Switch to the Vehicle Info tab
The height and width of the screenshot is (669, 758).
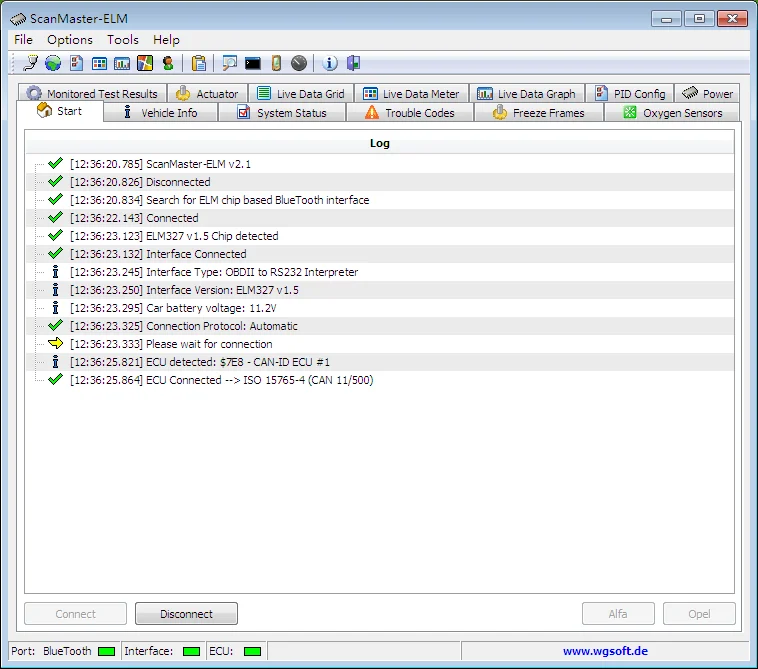pyautogui.click(x=160, y=113)
